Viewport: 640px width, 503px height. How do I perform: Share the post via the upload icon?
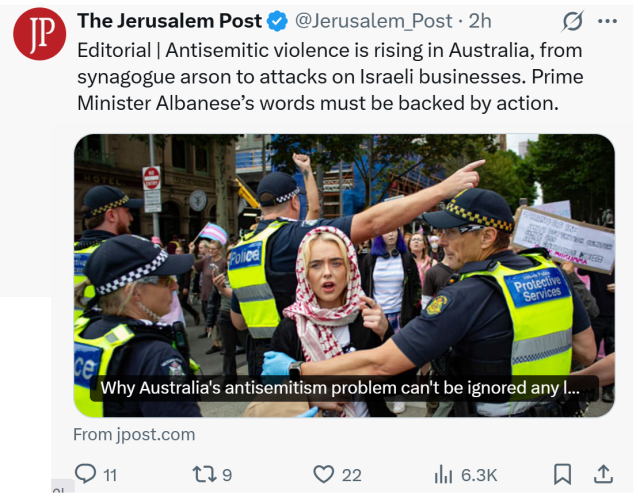603,474
